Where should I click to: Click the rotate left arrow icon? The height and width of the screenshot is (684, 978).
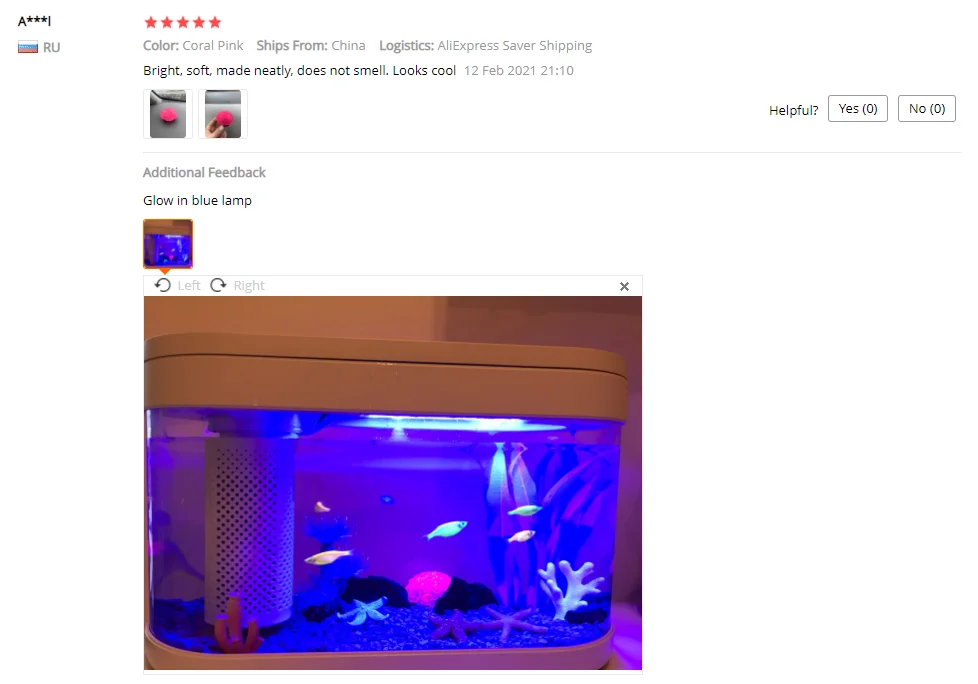[x=163, y=285]
